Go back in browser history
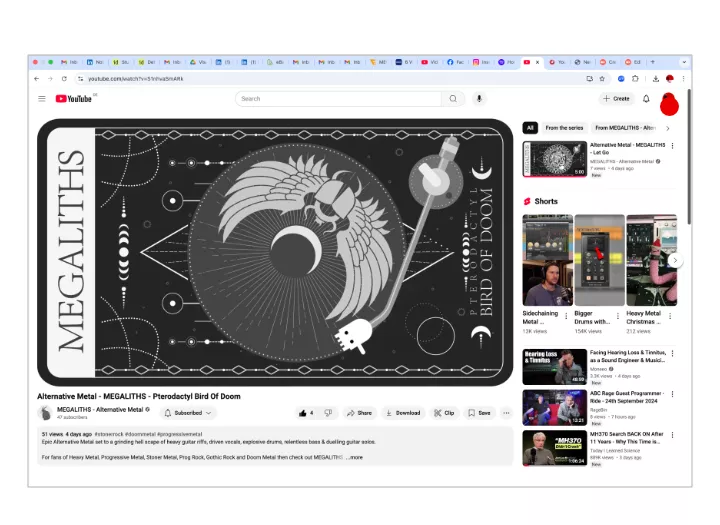The image size is (720, 525). (37, 79)
